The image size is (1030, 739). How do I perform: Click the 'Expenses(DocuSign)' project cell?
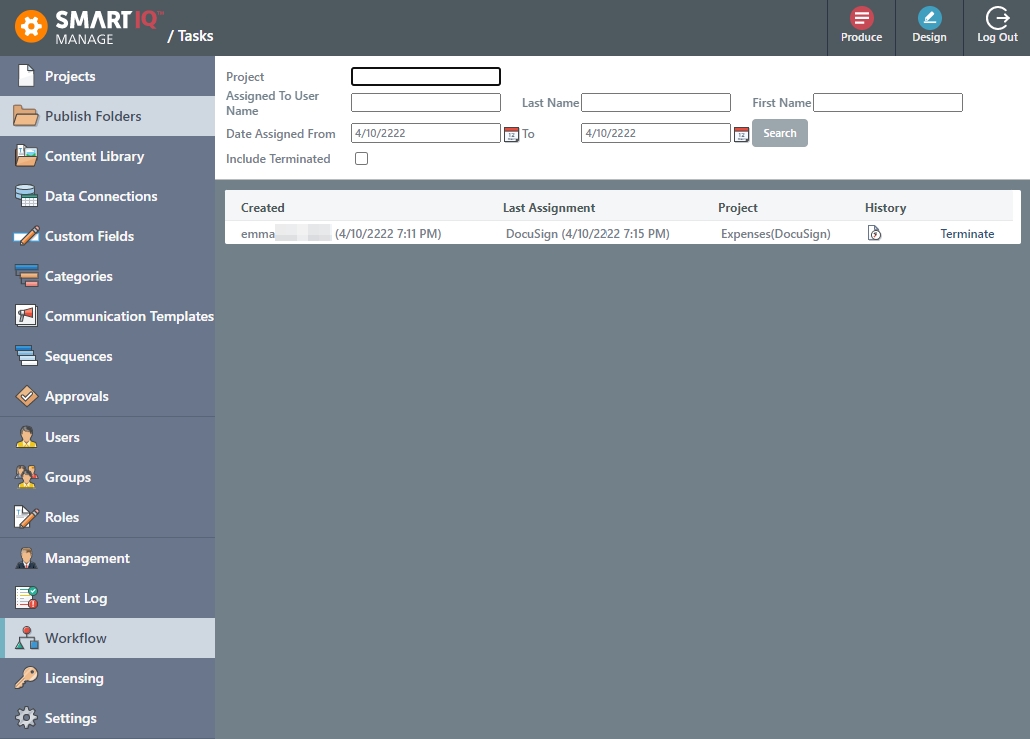point(776,234)
